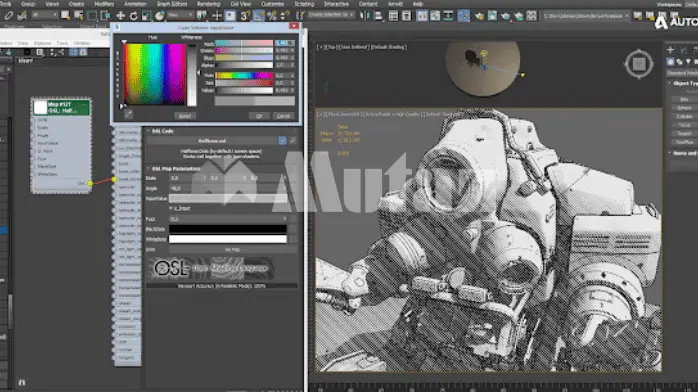Toggle Keyboard Shortcut Override

tap(230, 16)
